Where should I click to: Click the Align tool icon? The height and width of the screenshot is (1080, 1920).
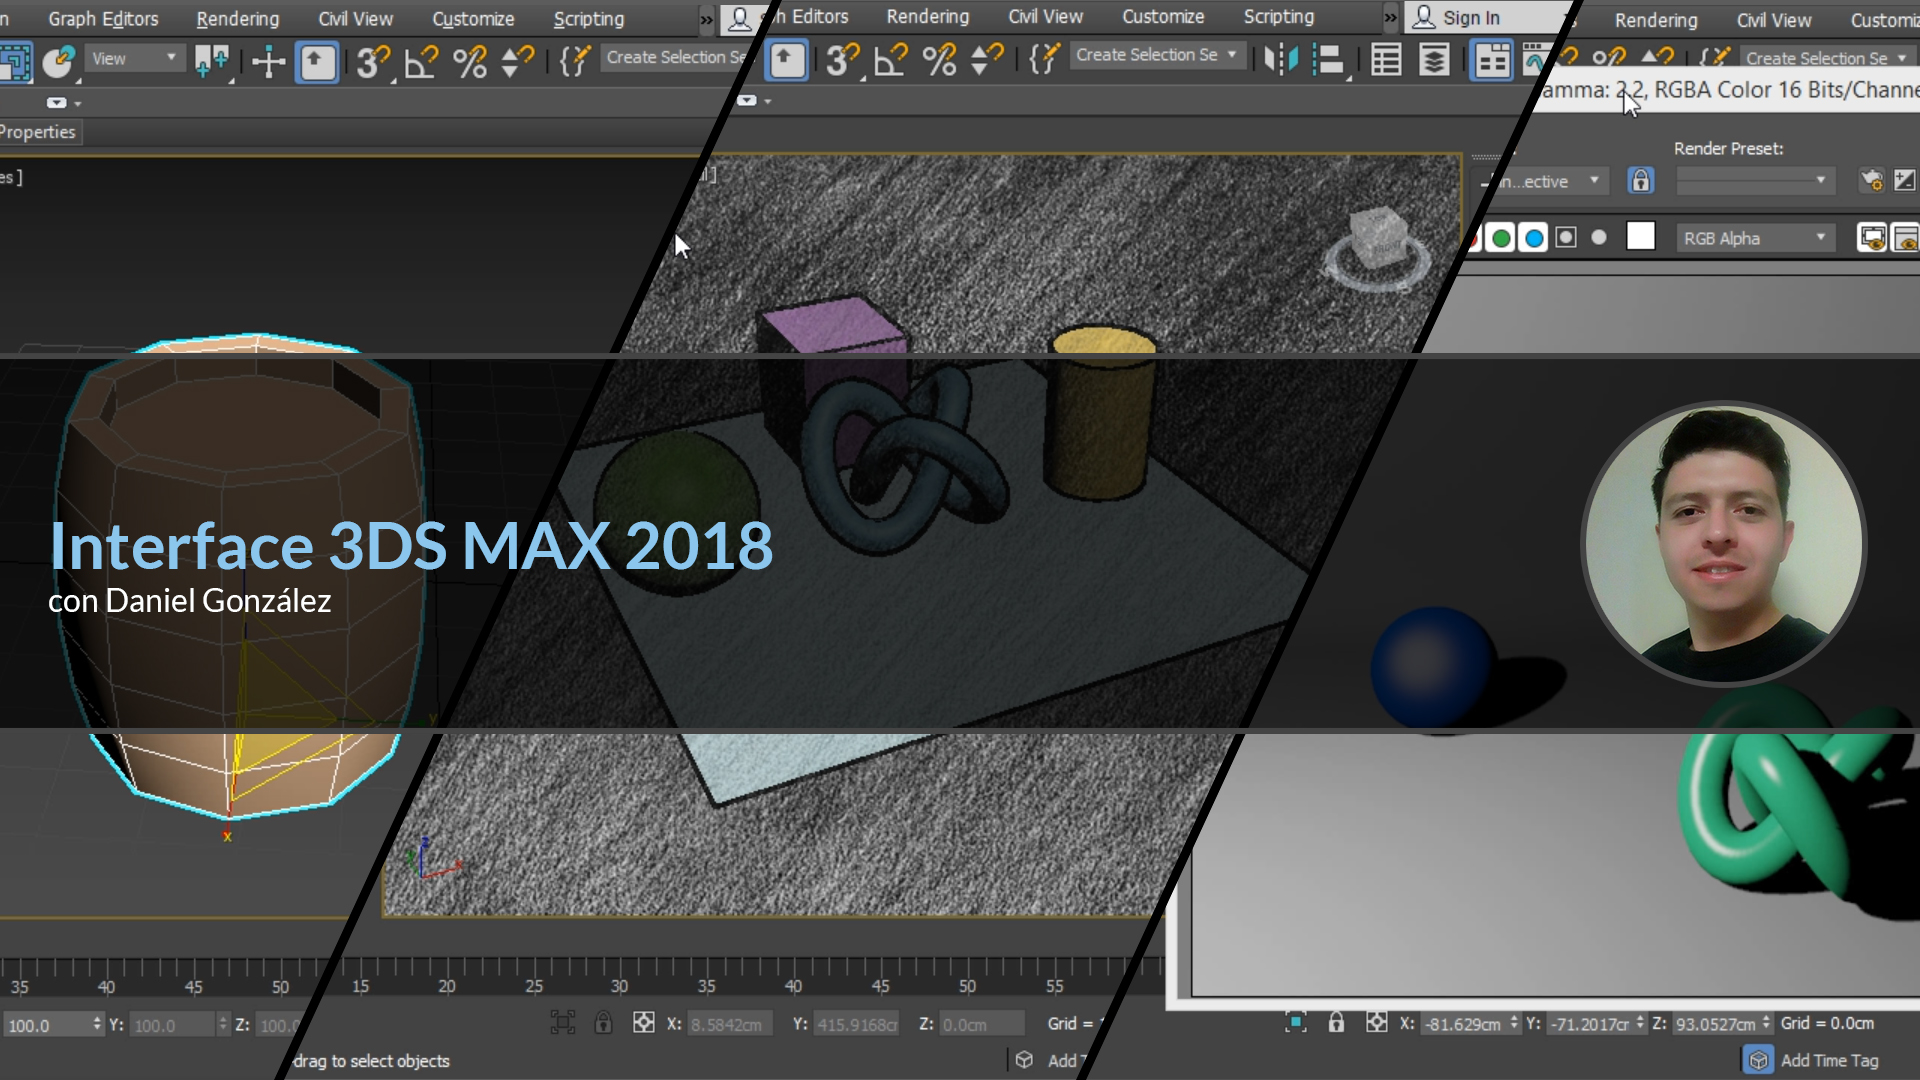(x=1329, y=59)
